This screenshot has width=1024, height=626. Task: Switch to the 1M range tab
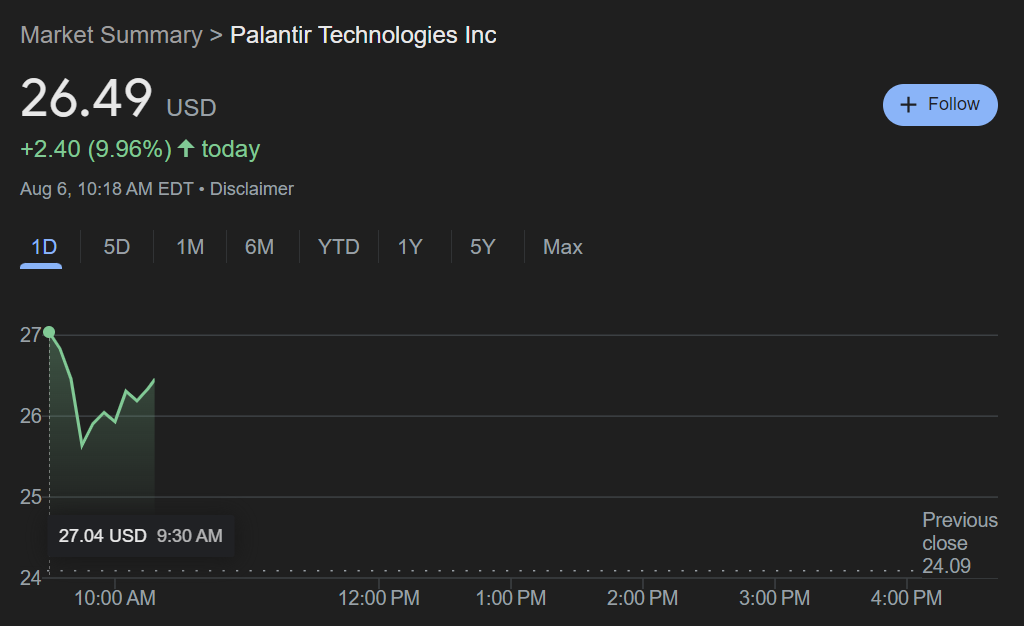190,247
